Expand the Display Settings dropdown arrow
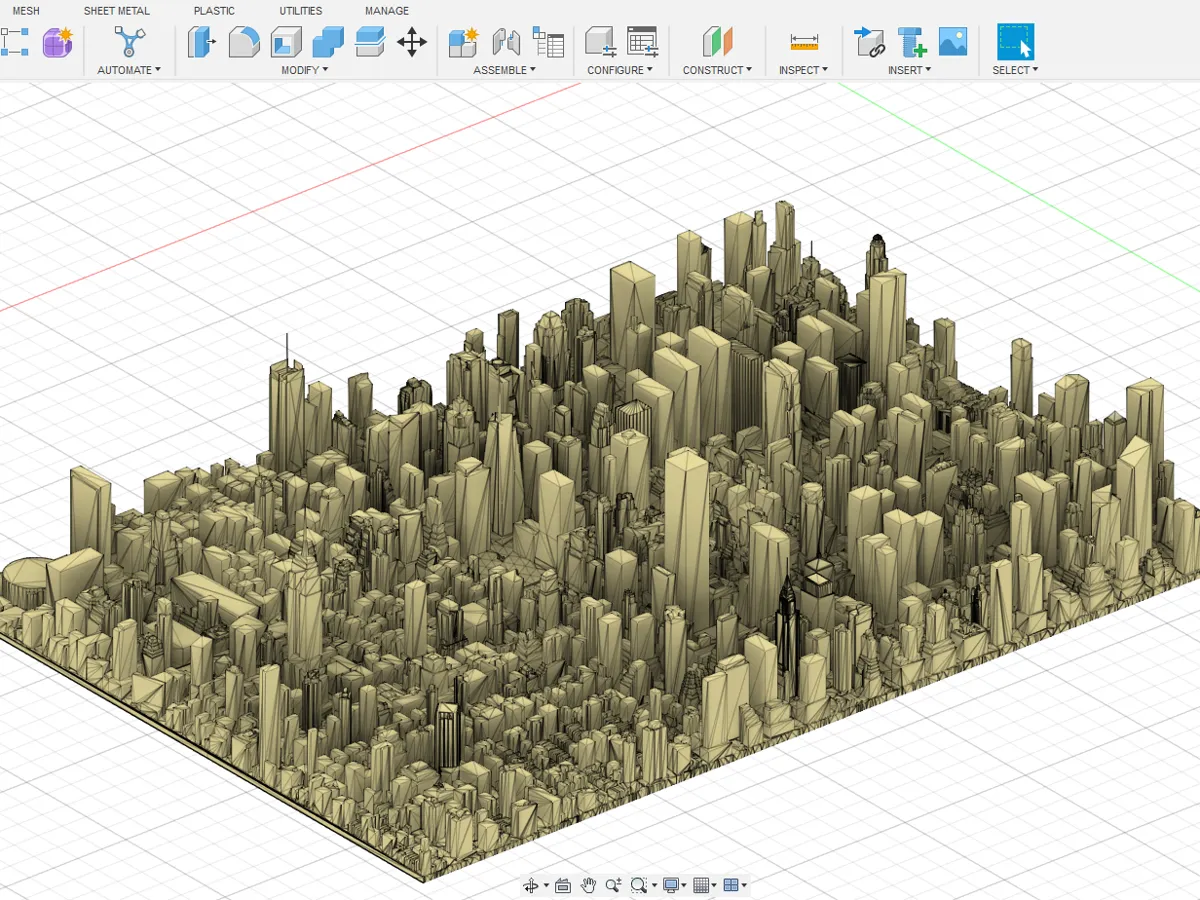This screenshot has width=1200, height=900. coord(685,886)
